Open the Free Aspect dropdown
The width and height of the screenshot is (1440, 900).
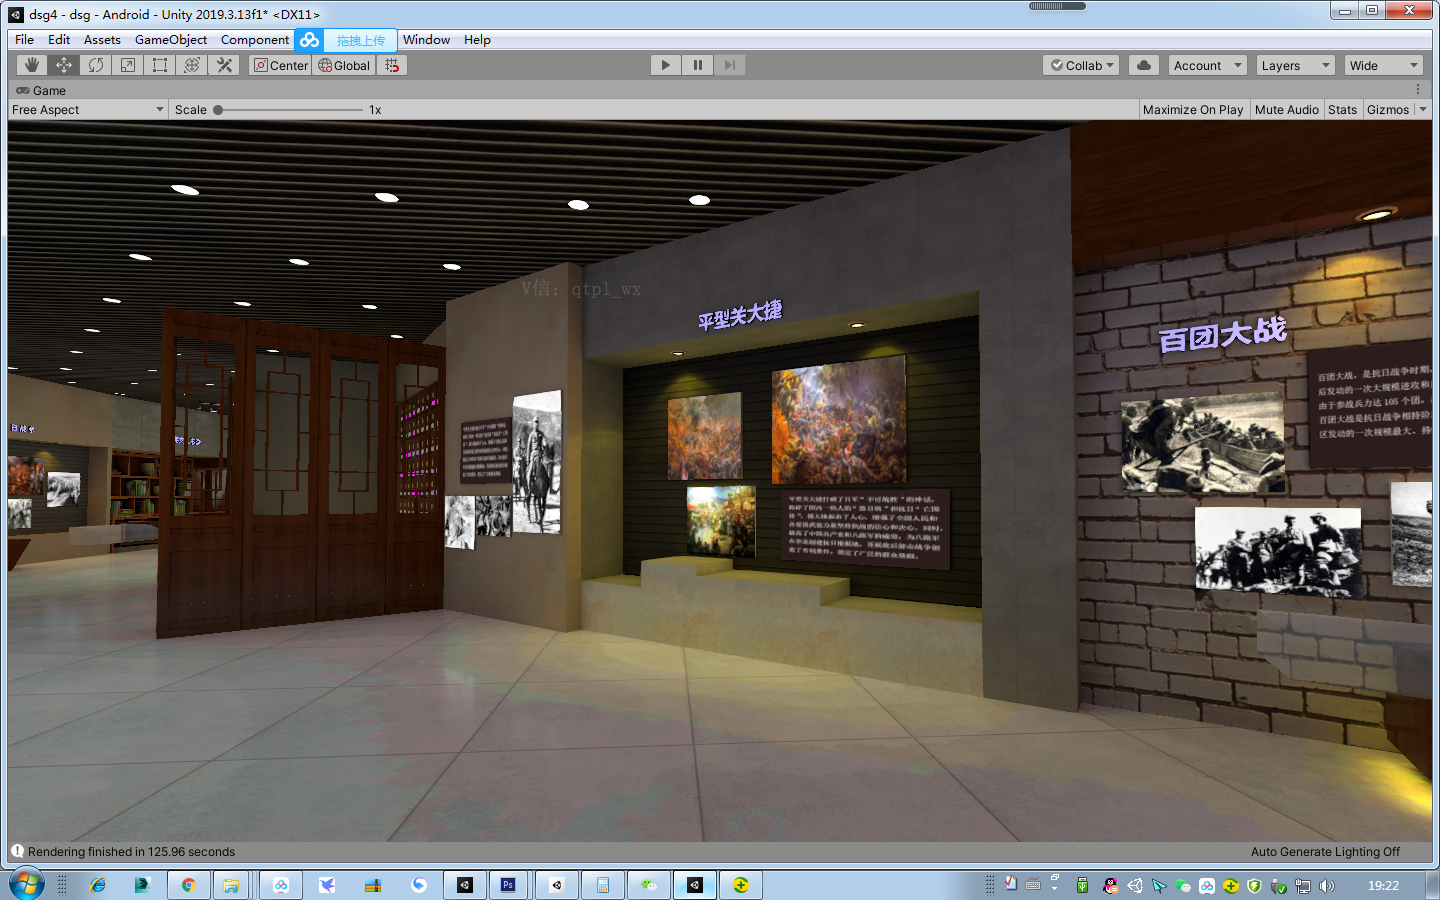[x=88, y=110]
